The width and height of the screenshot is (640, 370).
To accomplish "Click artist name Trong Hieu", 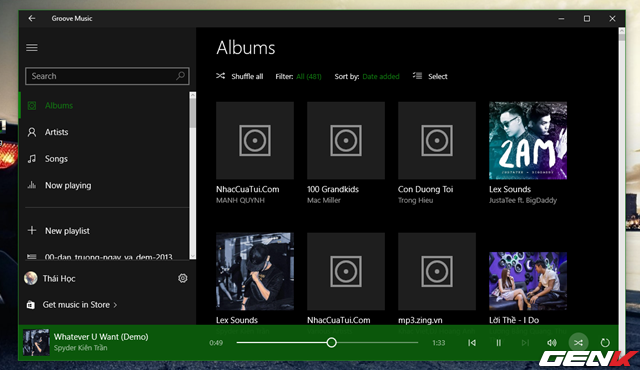I will click(x=415, y=200).
